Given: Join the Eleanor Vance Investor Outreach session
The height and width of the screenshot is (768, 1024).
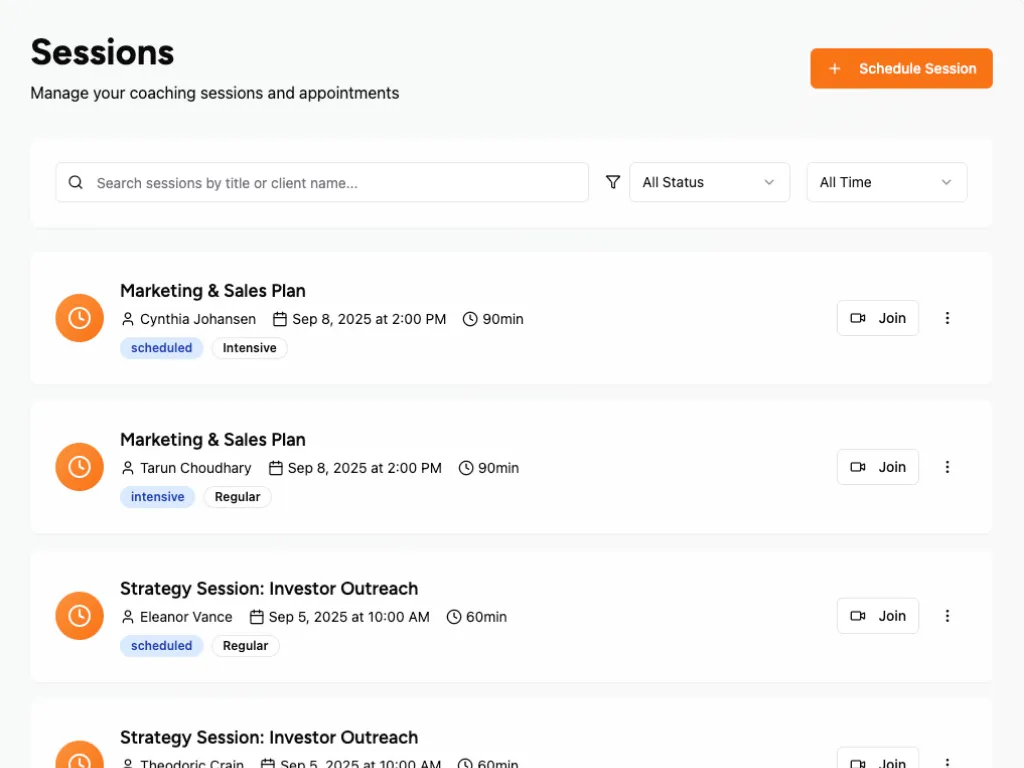Looking at the screenshot, I should click(877, 616).
